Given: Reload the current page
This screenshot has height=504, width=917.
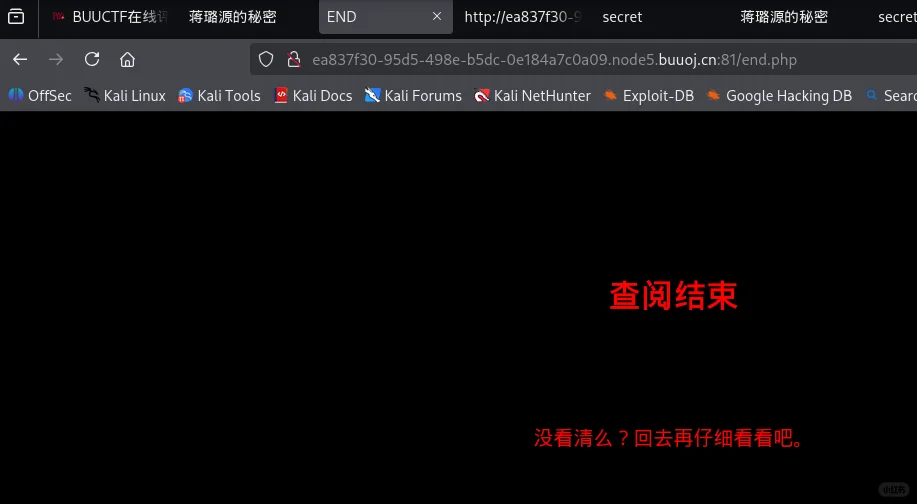Looking at the screenshot, I should click(92, 59).
